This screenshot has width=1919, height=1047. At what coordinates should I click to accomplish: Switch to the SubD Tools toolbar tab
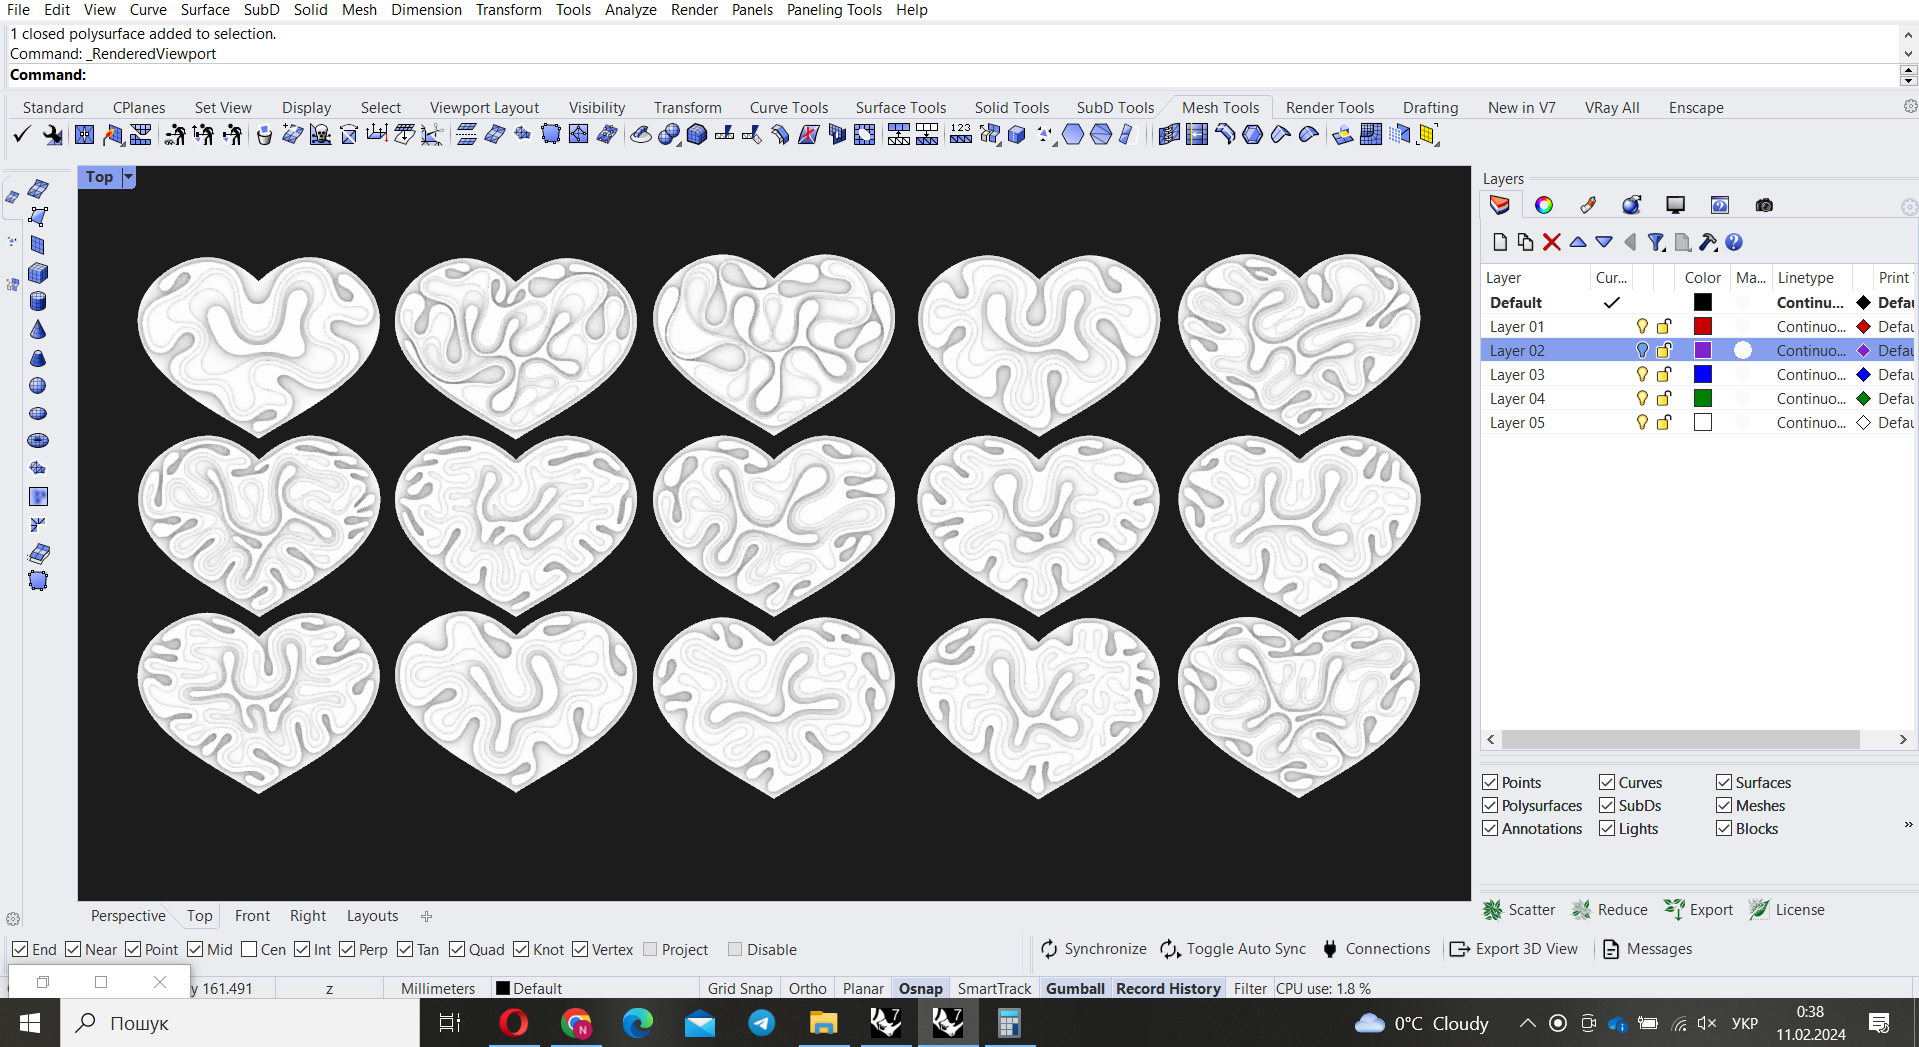pos(1115,107)
